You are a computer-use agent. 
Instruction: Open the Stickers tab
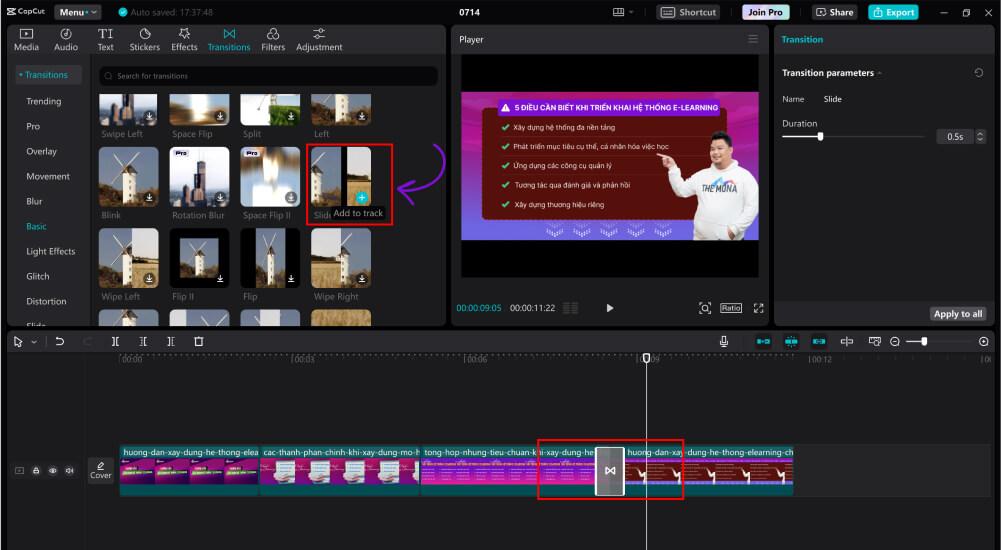click(x=145, y=40)
